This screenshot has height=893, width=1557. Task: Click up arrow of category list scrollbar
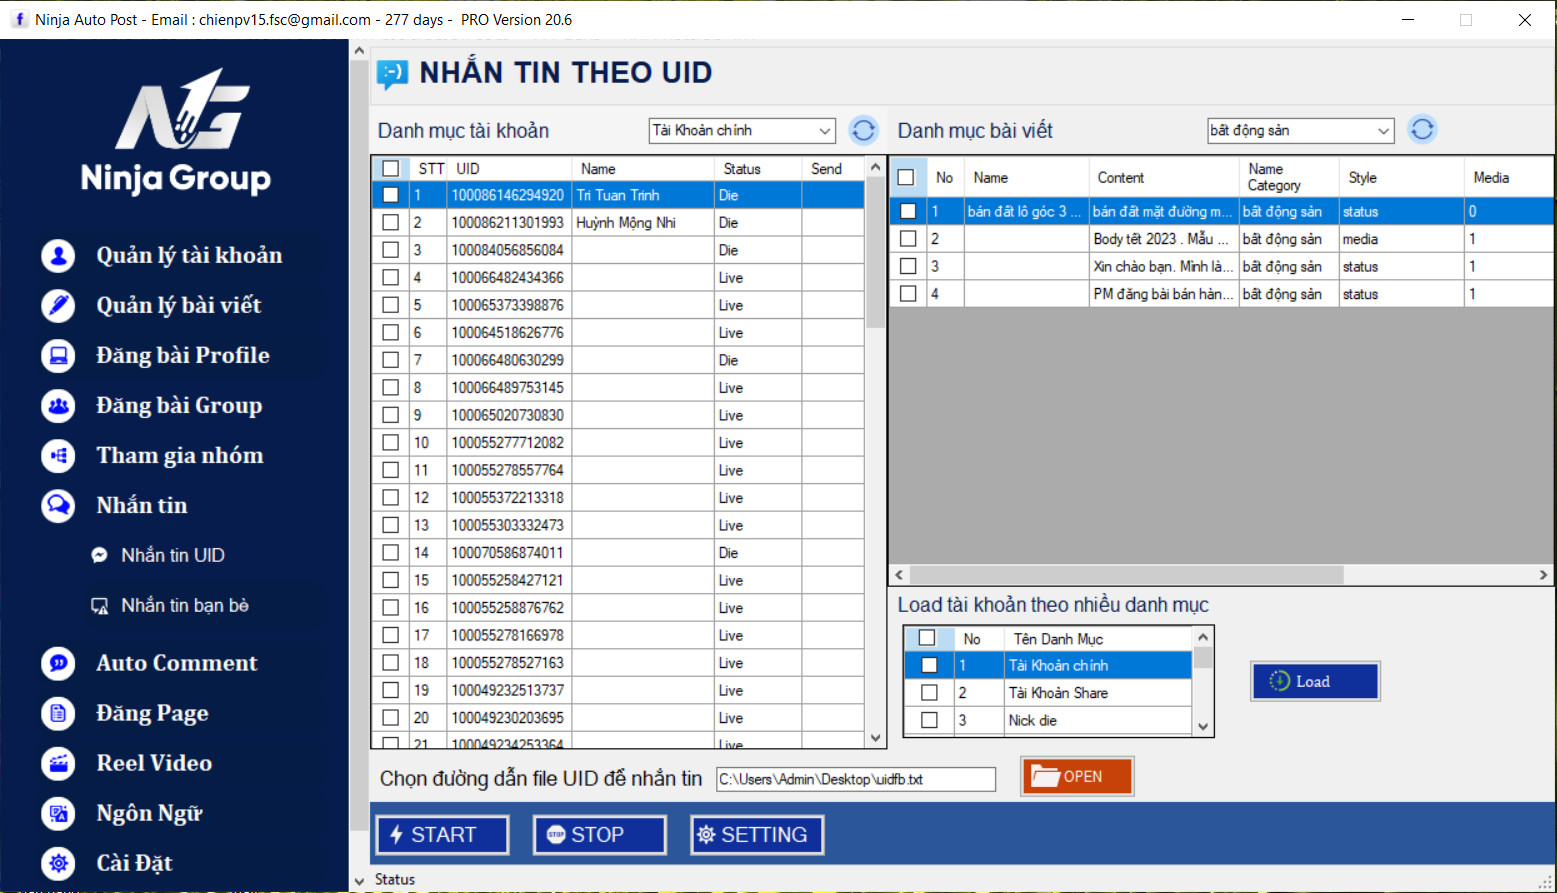[1203, 637]
